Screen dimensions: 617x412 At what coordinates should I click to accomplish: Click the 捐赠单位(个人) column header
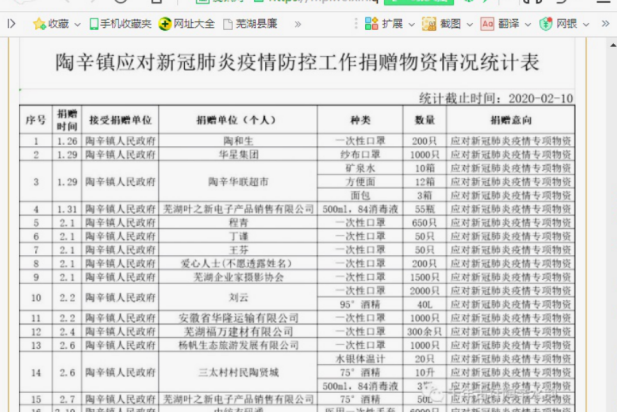pos(238,120)
